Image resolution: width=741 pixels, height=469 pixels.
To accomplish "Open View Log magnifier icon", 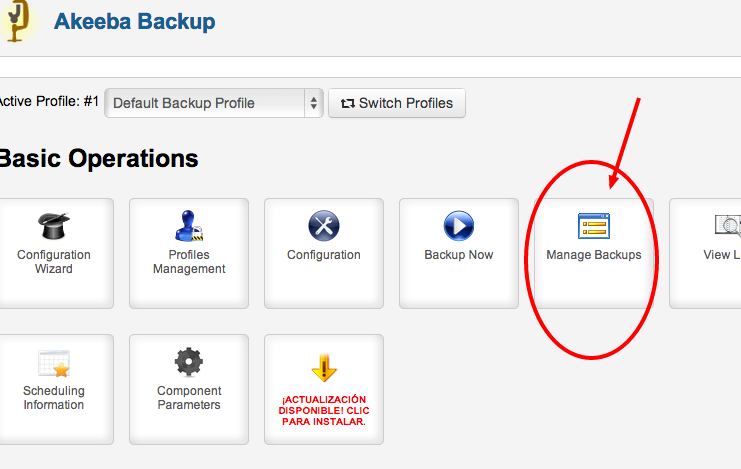I will (x=728, y=226).
